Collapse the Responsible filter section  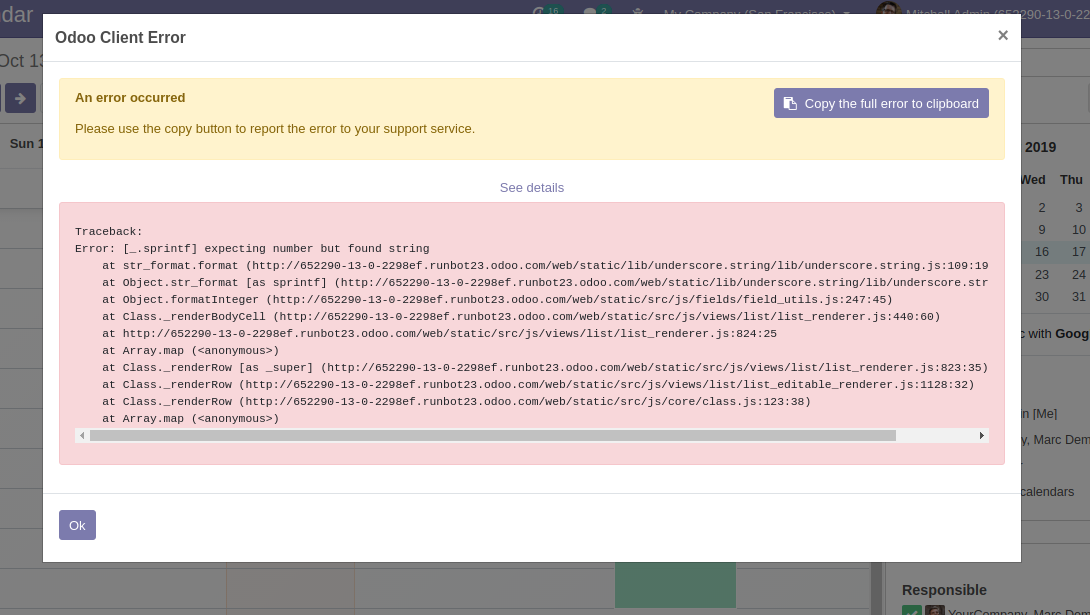coord(942,590)
